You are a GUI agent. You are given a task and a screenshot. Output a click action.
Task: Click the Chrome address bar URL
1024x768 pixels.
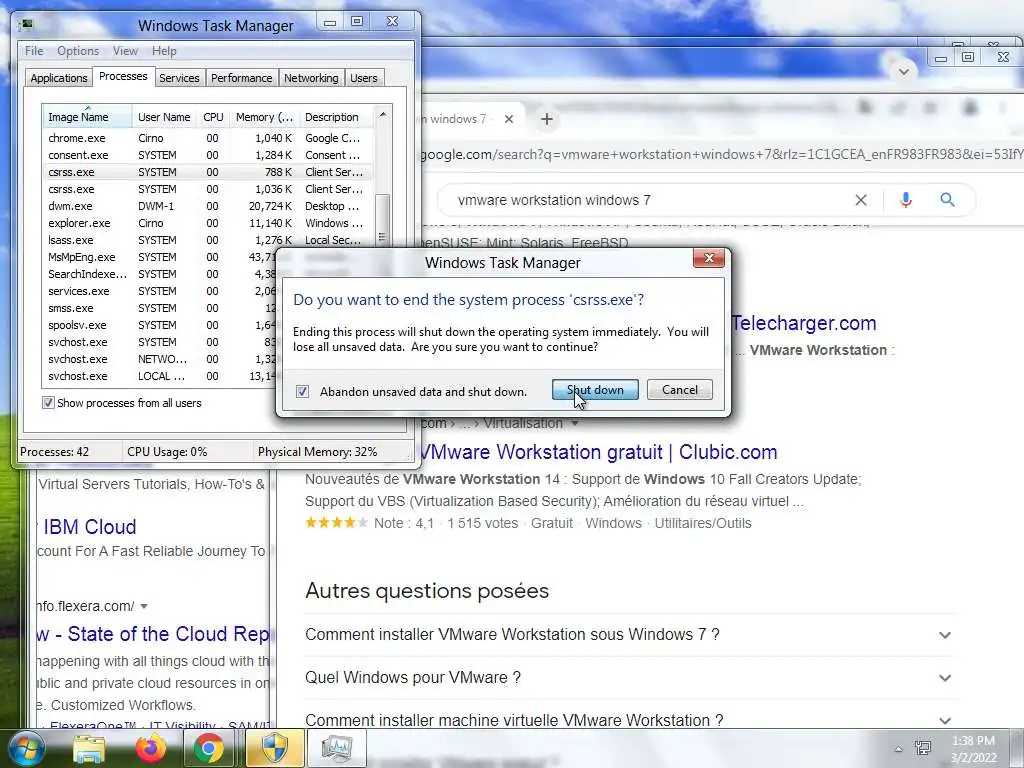(722, 155)
